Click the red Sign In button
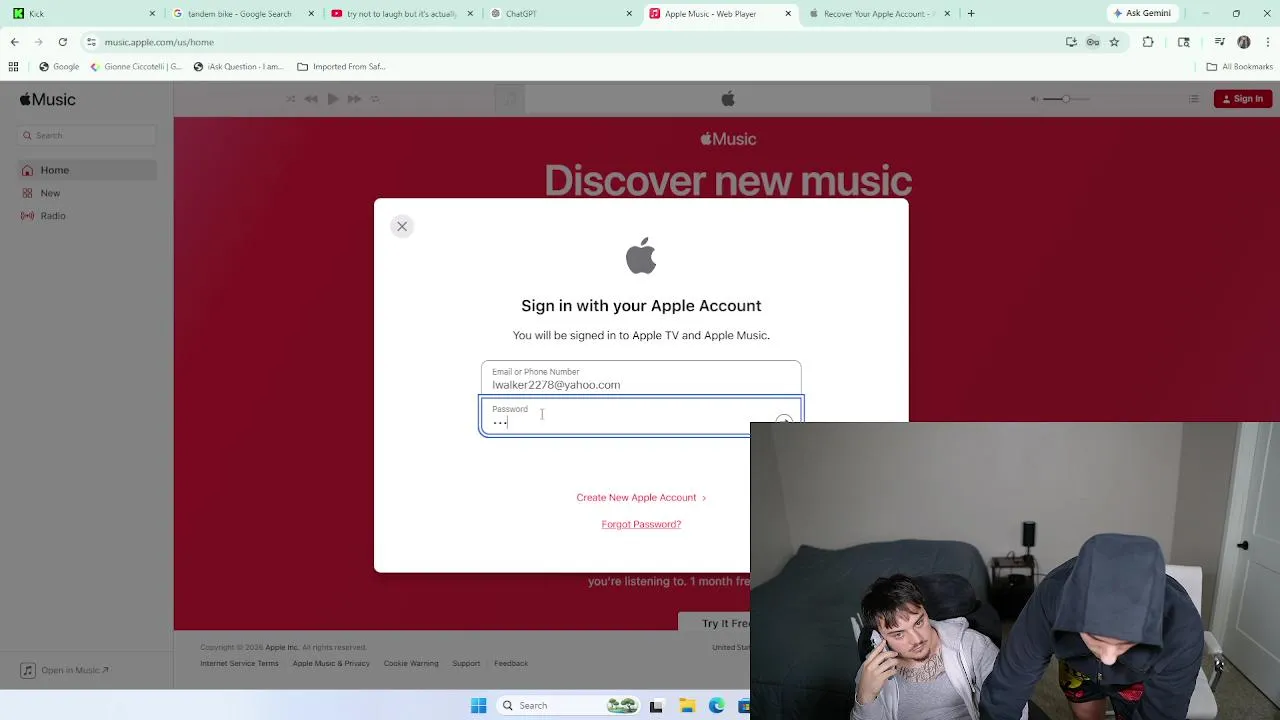 (1243, 99)
